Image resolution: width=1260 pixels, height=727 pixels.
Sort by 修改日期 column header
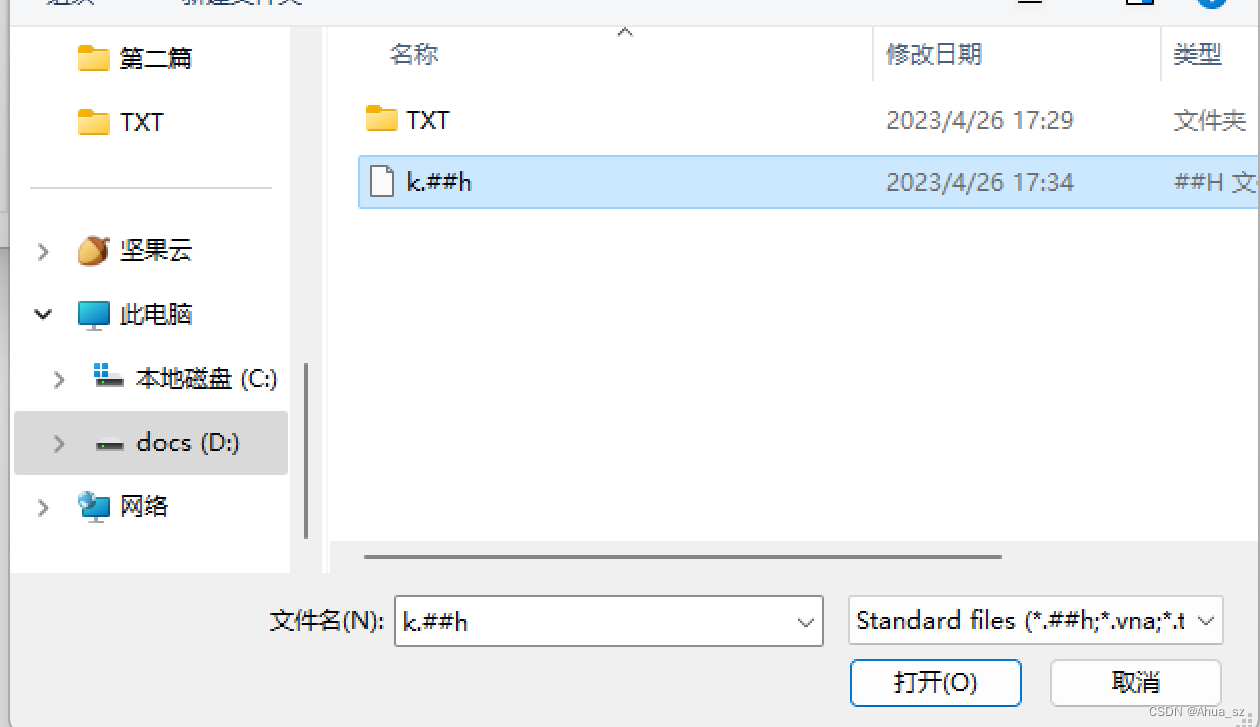[x=934, y=54]
